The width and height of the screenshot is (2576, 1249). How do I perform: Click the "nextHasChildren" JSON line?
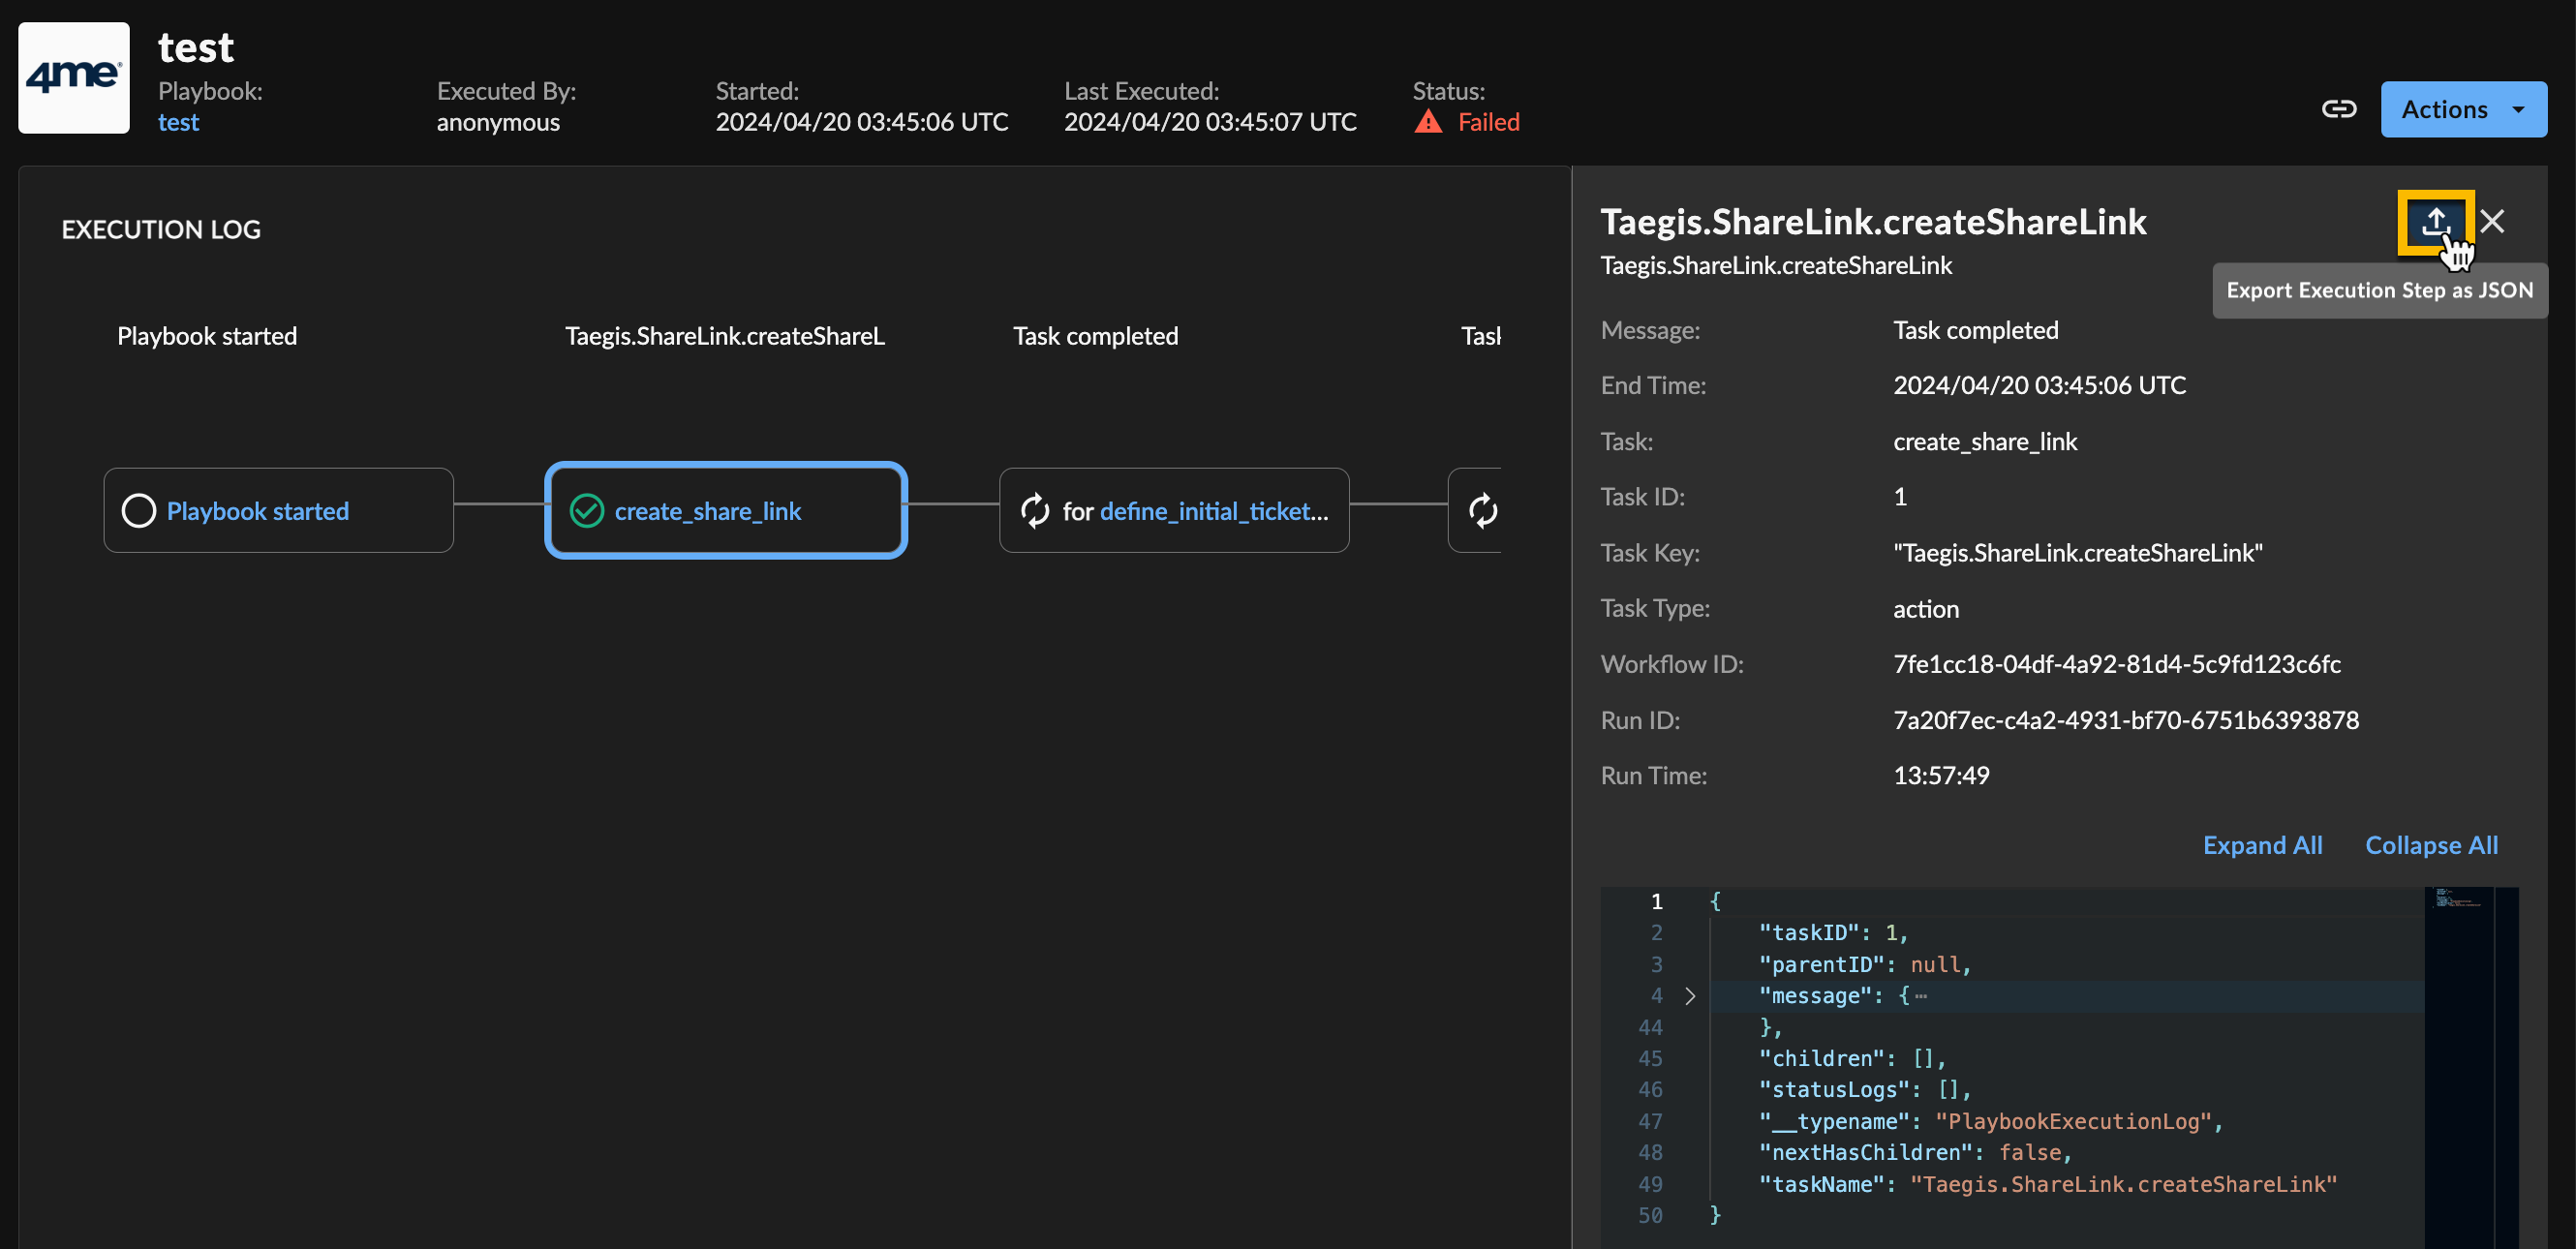coord(1915,1152)
